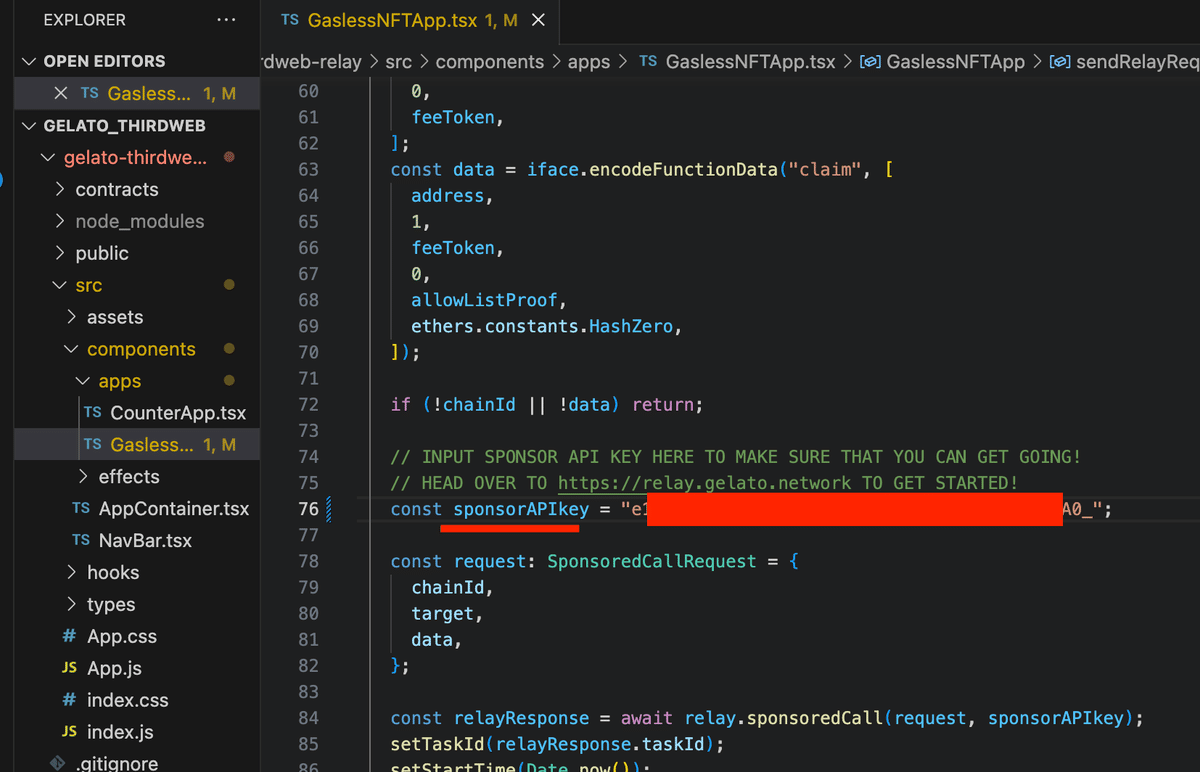Expand the types folder
The width and height of the screenshot is (1200, 772).
(72, 605)
